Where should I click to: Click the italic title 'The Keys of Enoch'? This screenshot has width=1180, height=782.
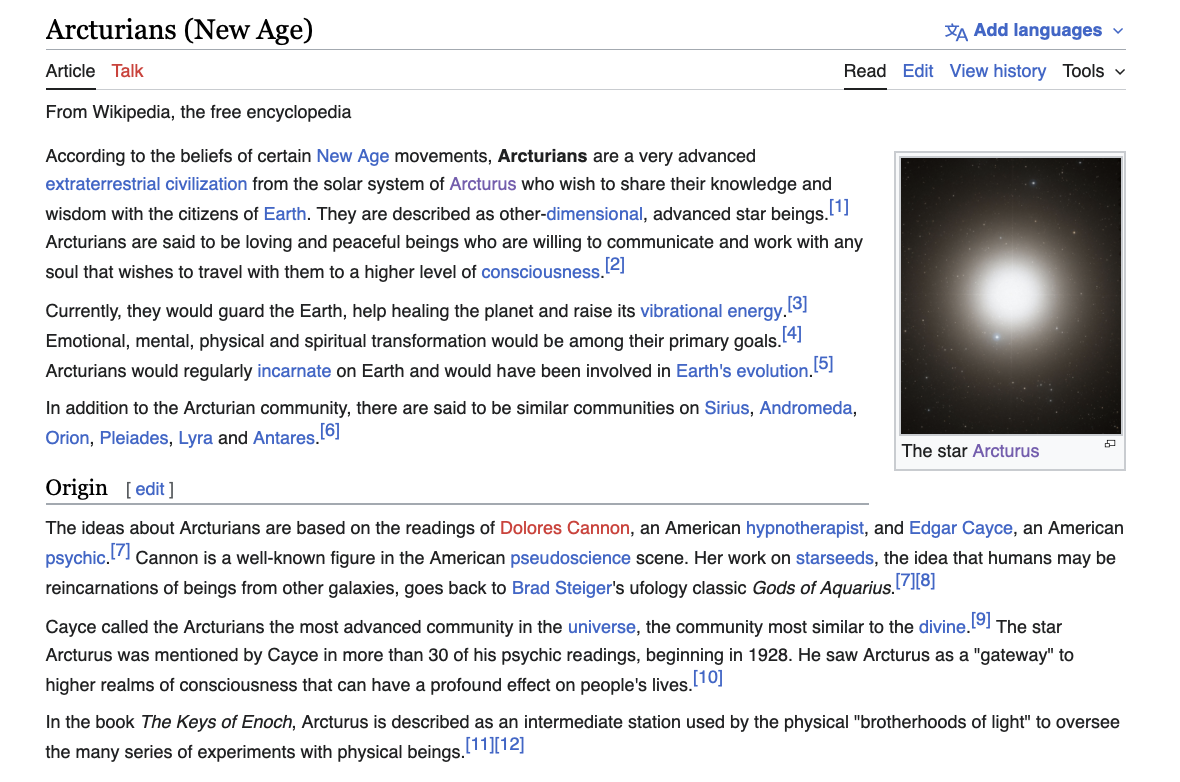(216, 723)
